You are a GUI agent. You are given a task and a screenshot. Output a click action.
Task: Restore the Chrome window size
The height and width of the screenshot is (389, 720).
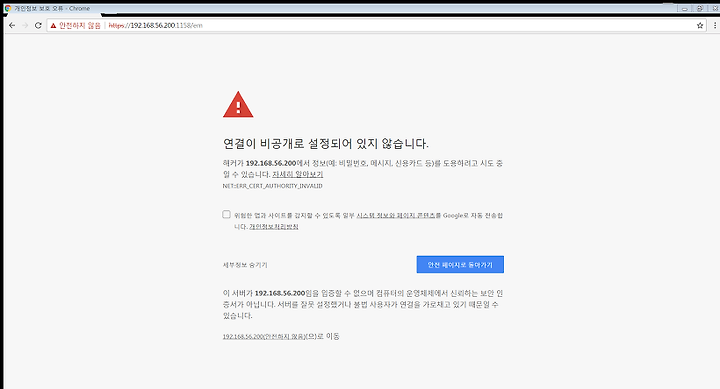coord(699,8)
